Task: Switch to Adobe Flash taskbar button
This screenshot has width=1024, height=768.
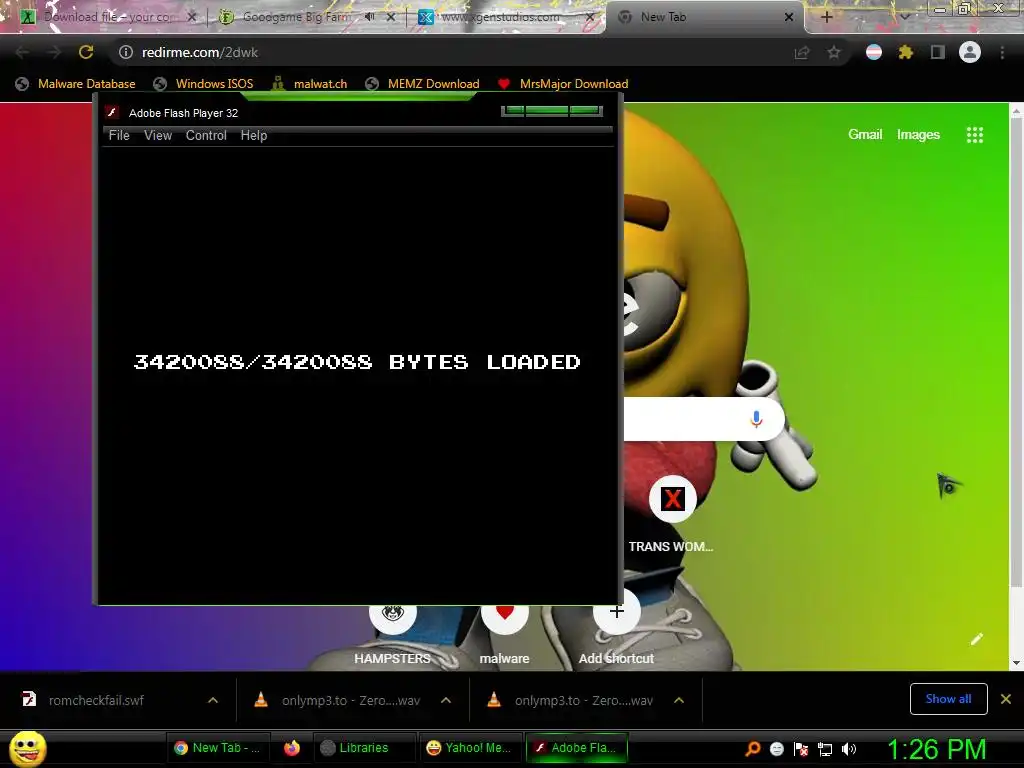Action: (x=577, y=748)
